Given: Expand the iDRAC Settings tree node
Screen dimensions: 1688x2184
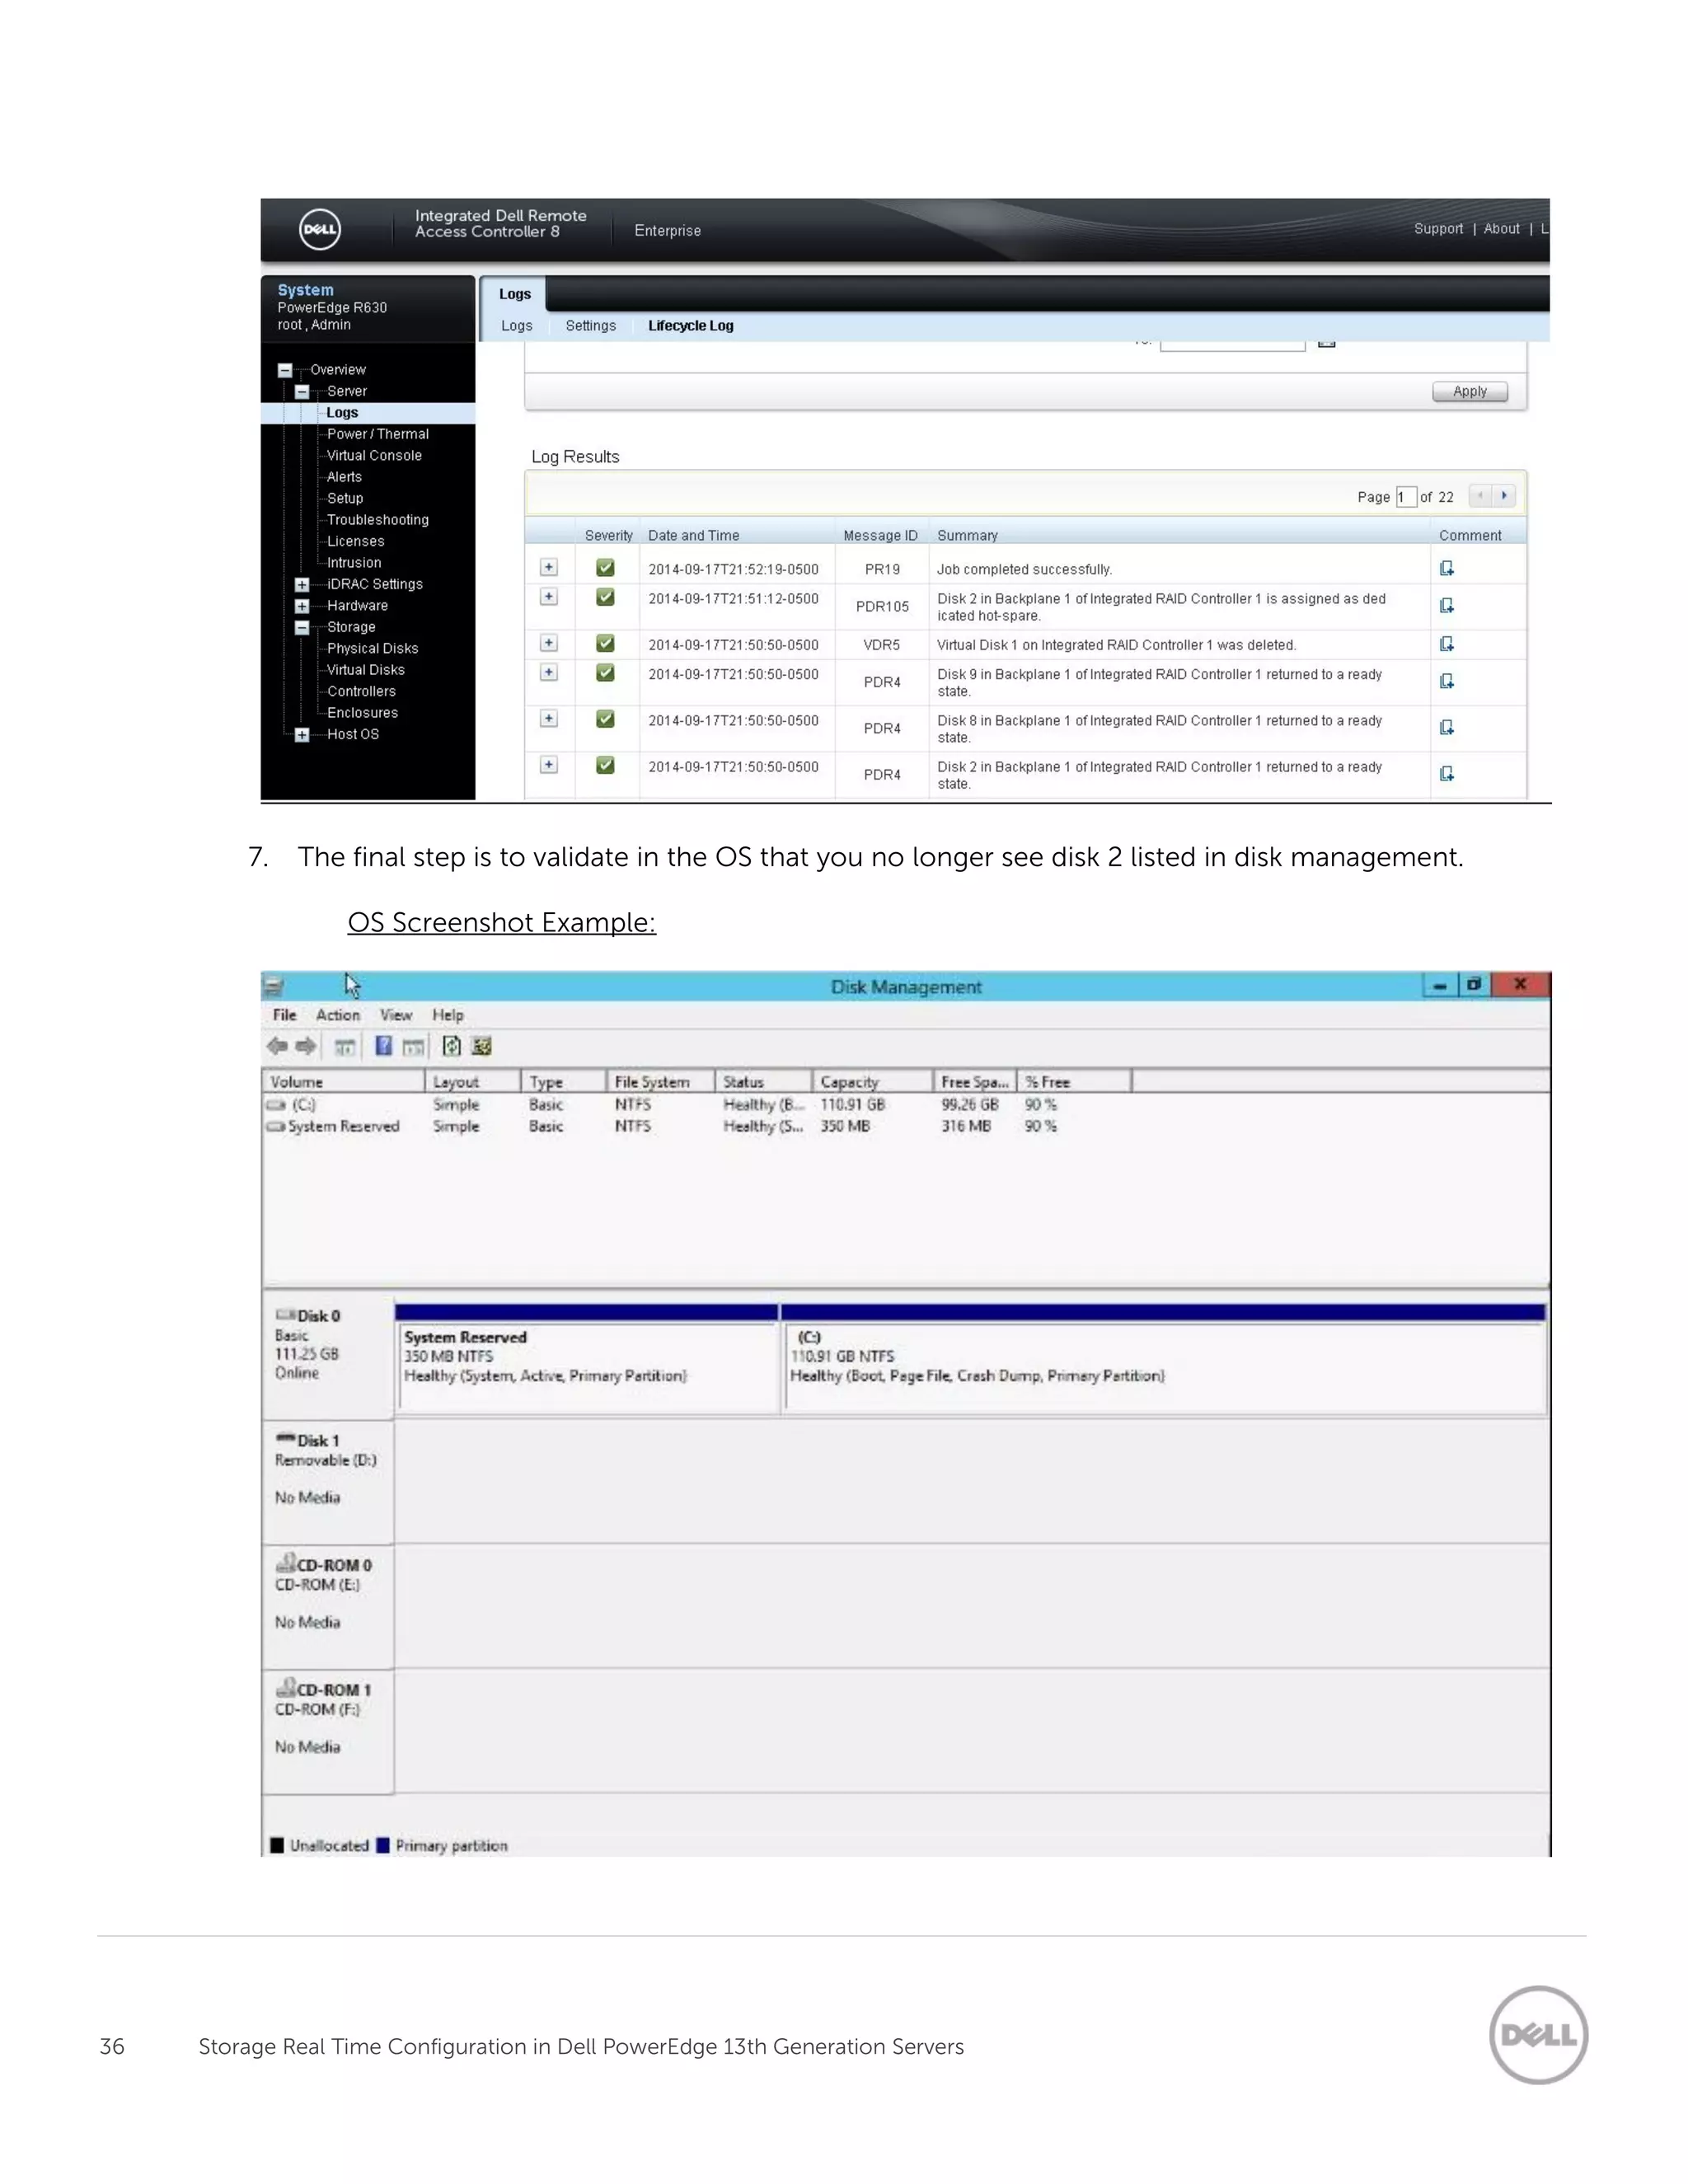Looking at the screenshot, I should click(x=302, y=585).
